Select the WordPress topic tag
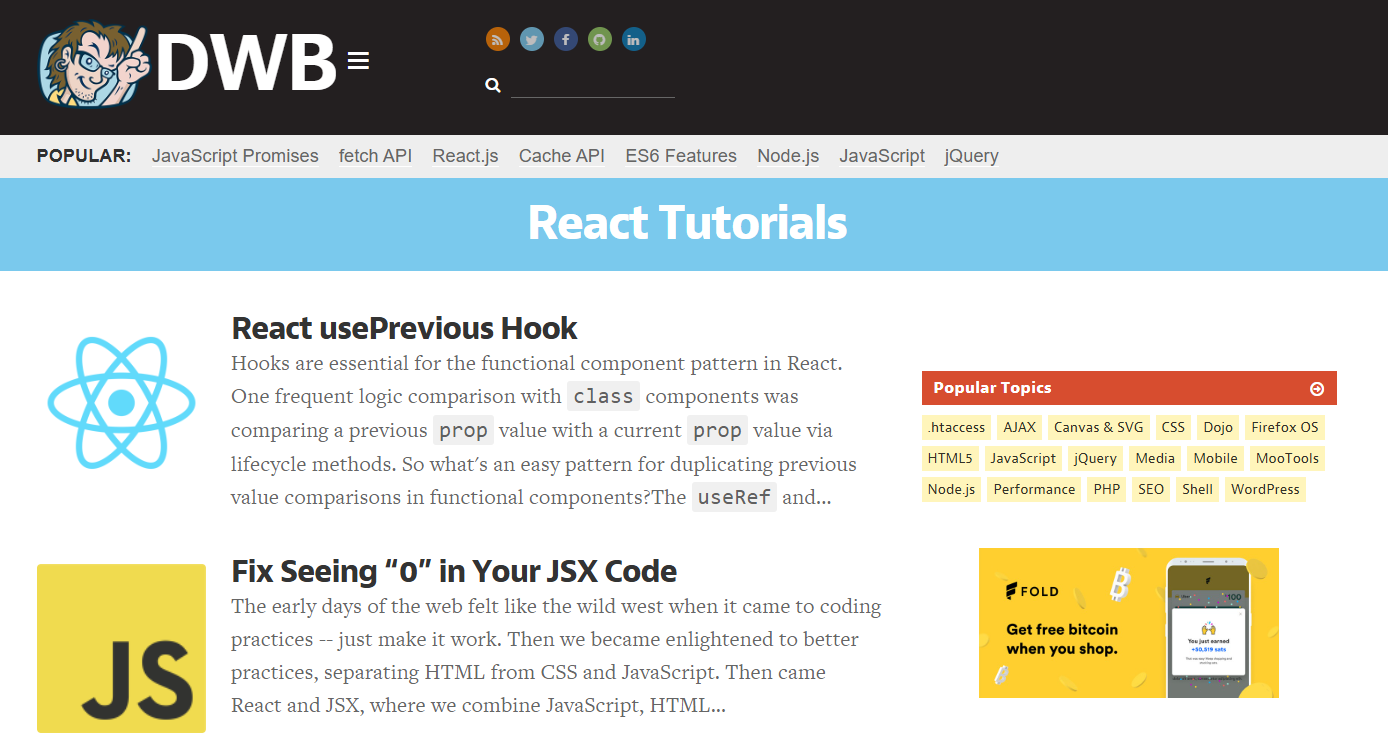1388x746 pixels. pyautogui.click(x=1266, y=489)
